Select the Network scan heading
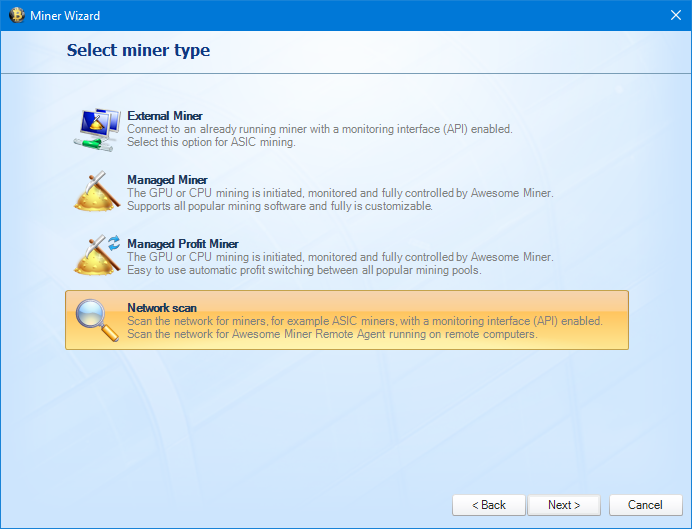Viewport: 692px width, 529px height. [162, 308]
